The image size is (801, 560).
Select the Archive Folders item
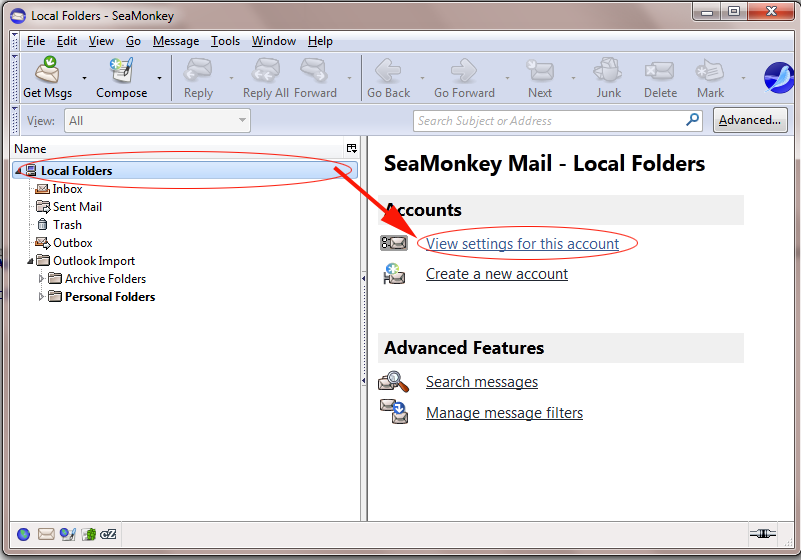[x=105, y=279]
